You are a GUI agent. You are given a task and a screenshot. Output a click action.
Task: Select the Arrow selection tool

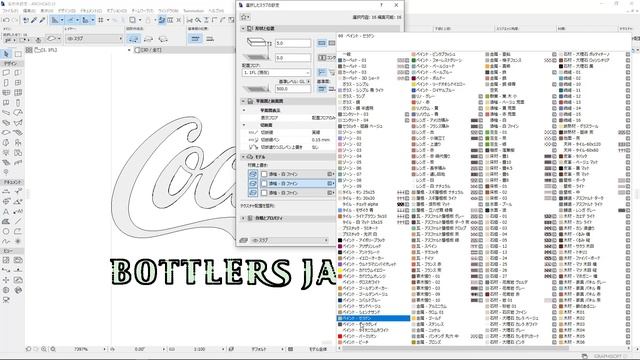(x=6, y=54)
